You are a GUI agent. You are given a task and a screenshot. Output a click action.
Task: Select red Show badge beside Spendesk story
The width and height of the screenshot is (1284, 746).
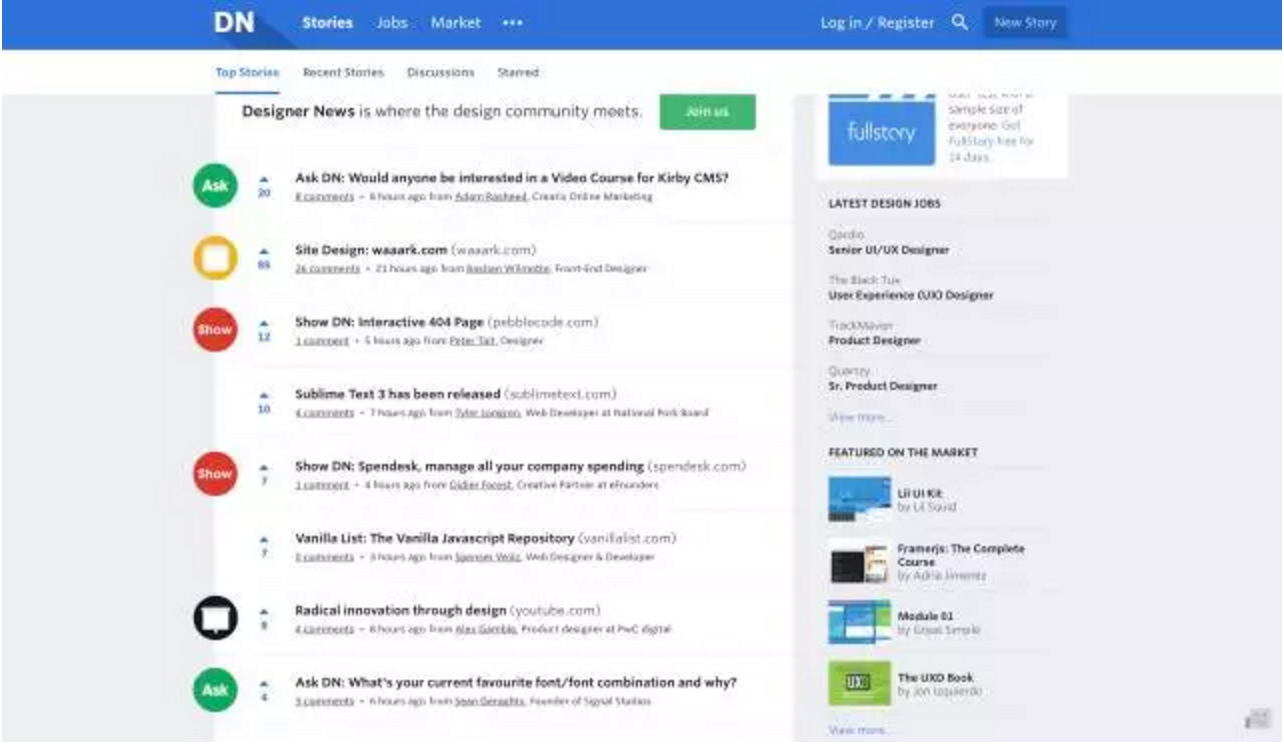click(215, 474)
